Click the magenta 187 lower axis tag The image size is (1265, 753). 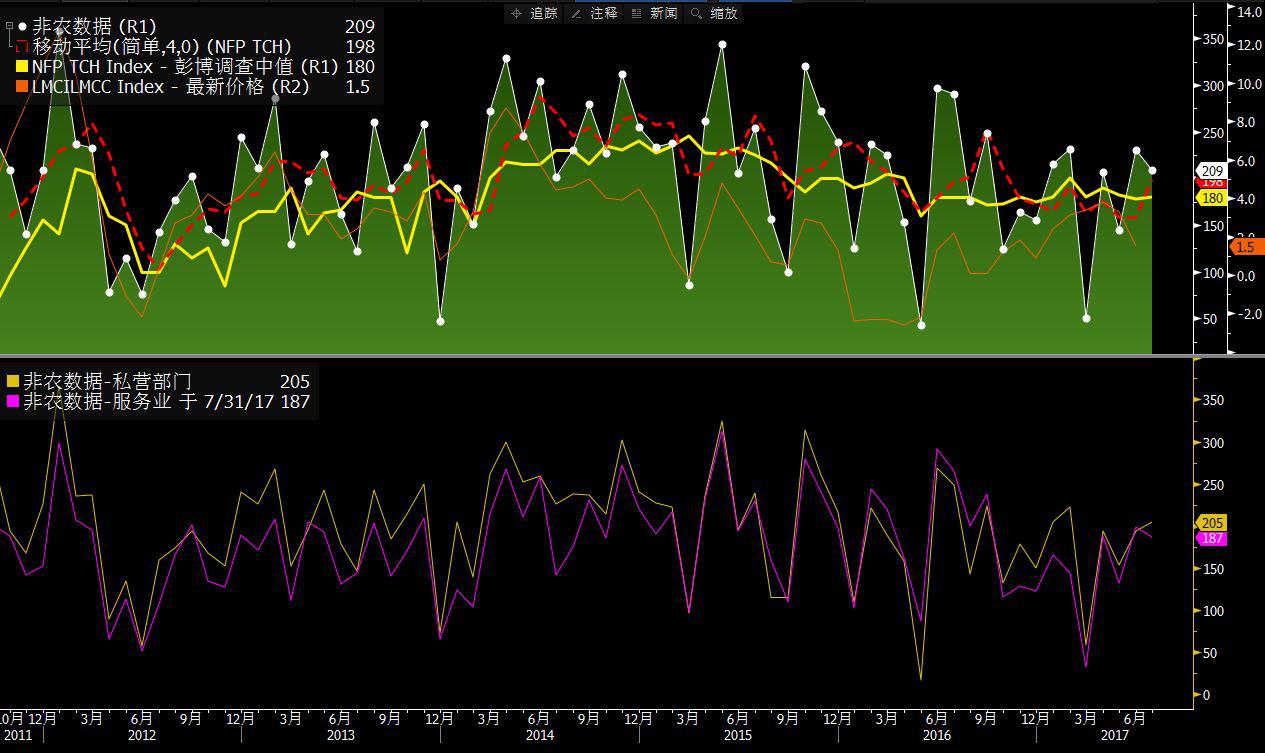[x=1211, y=538]
